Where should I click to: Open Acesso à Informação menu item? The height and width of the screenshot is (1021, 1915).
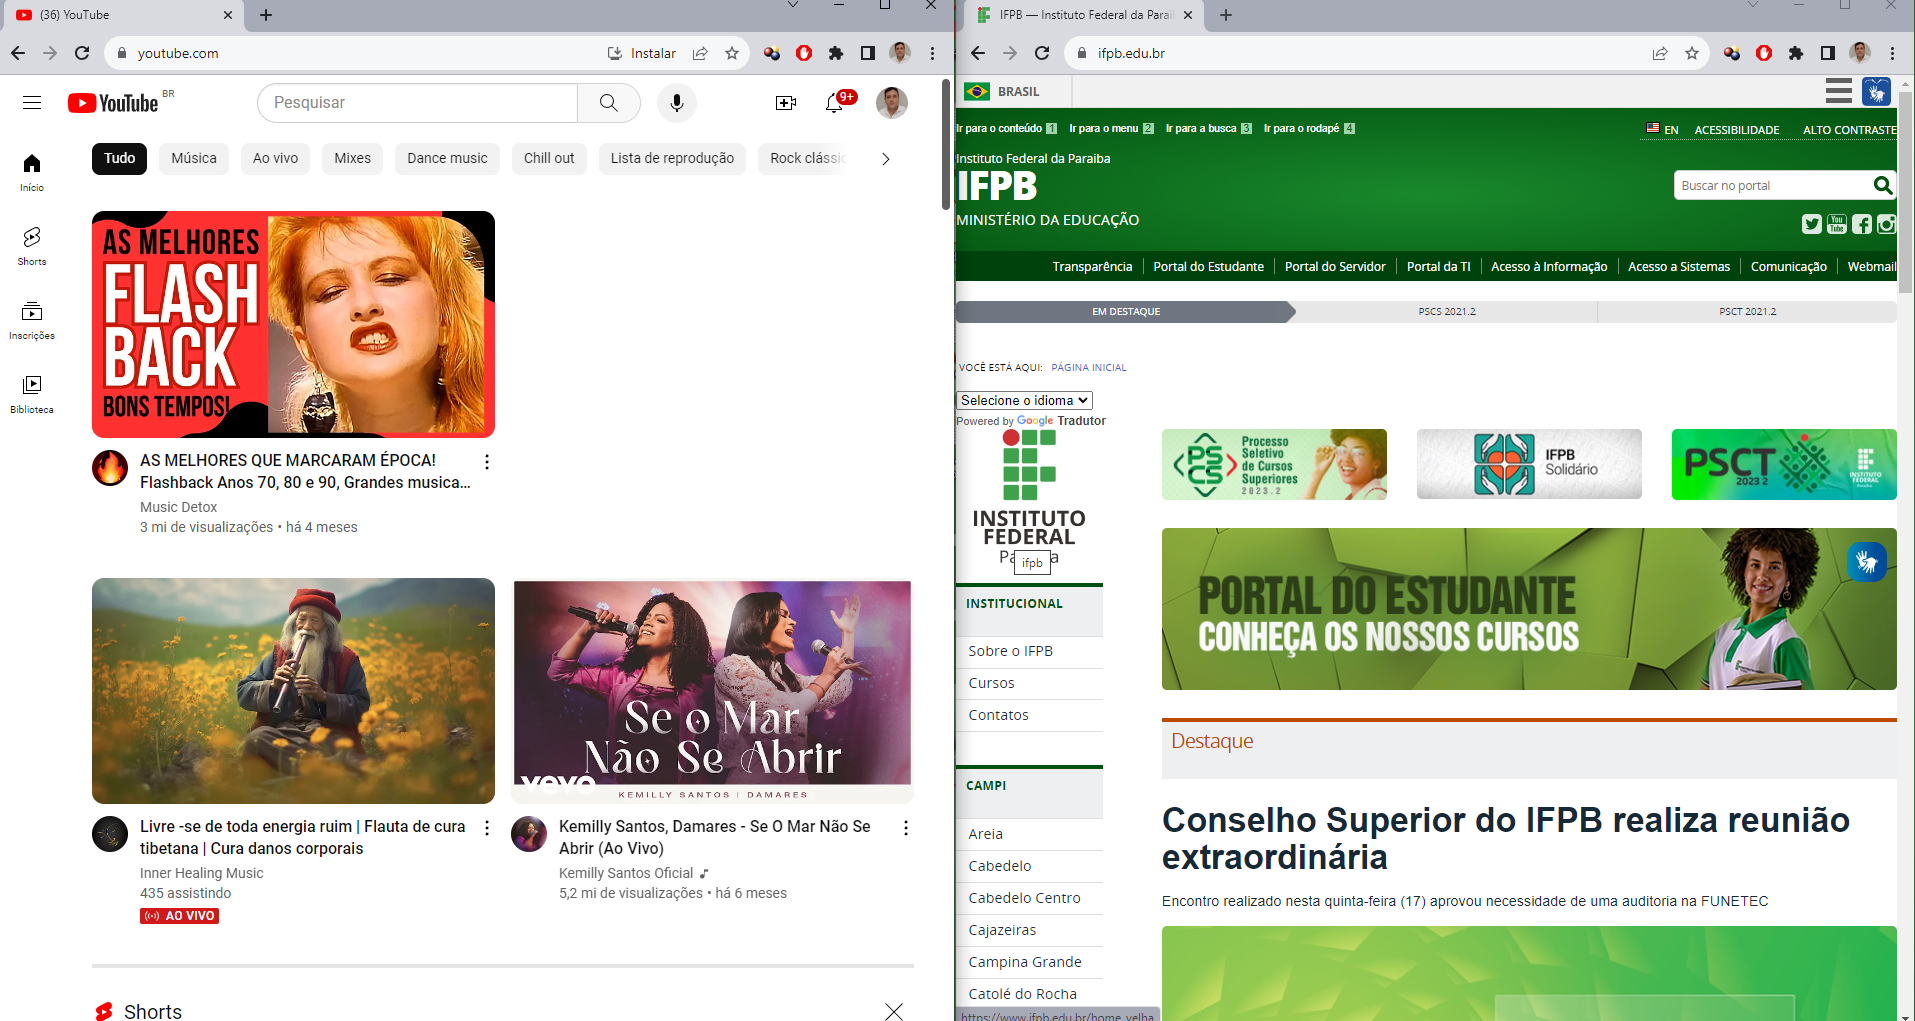click(1549, 267)
